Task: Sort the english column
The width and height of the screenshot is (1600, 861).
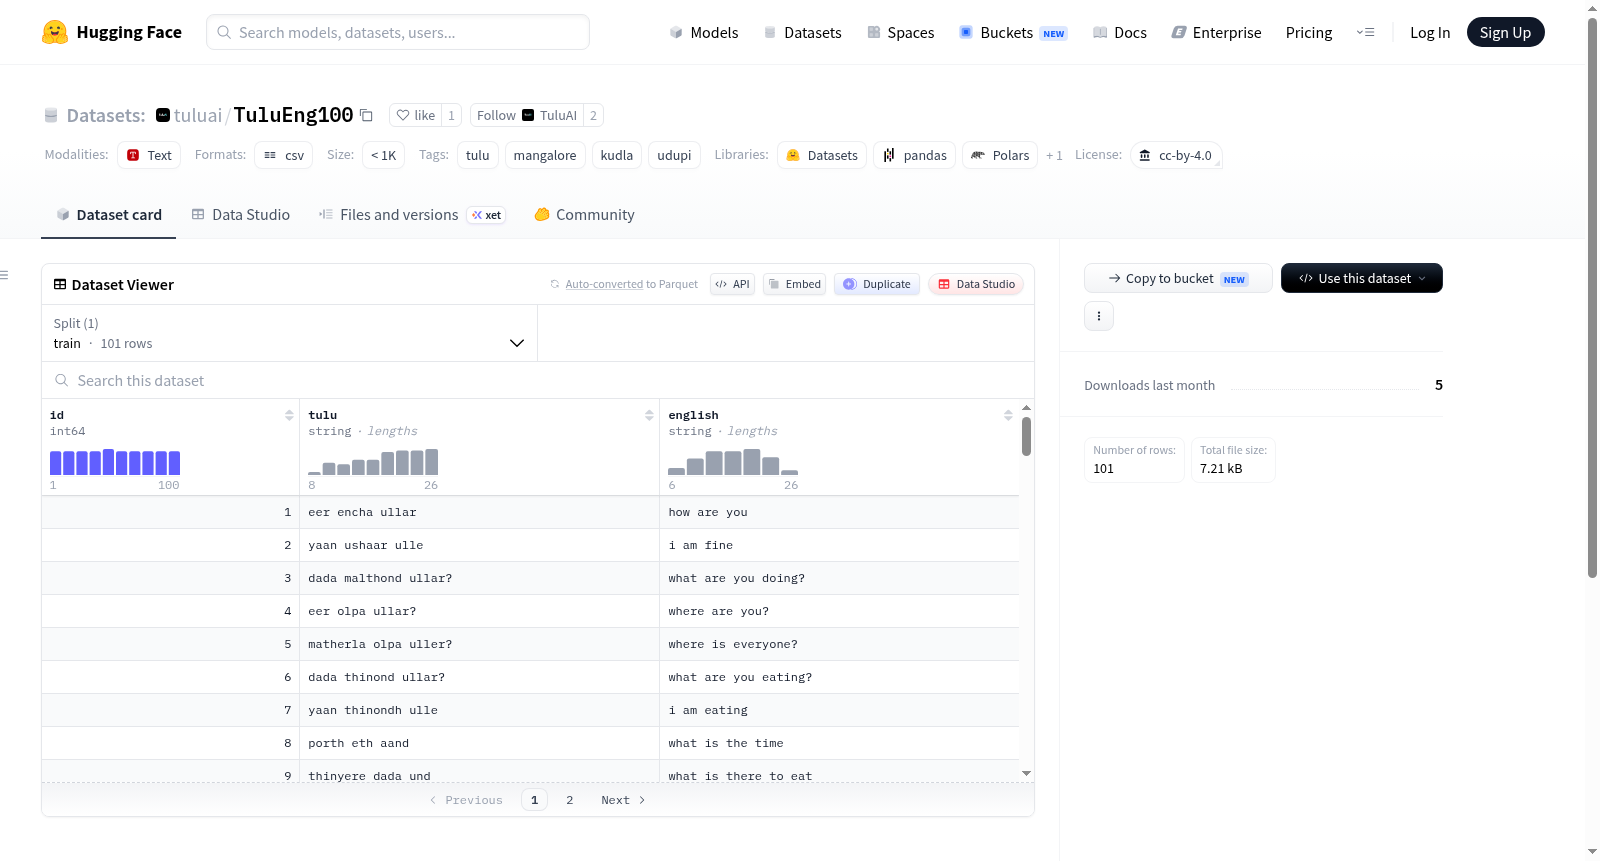Action: (1008, 415)
